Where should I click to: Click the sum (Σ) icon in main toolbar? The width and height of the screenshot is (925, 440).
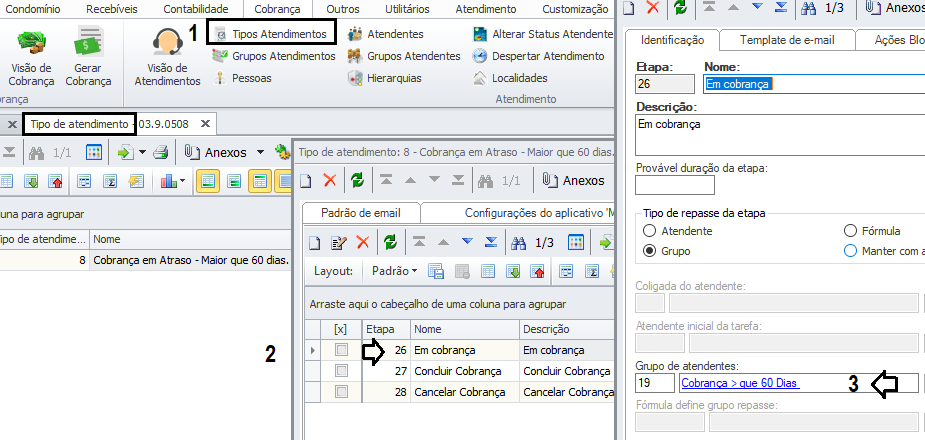110,182
